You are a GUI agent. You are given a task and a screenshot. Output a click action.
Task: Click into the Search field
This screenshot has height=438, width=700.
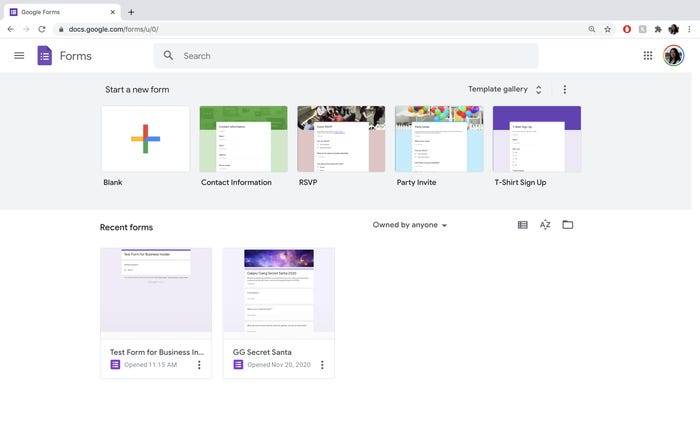click(x=346, y=56)
